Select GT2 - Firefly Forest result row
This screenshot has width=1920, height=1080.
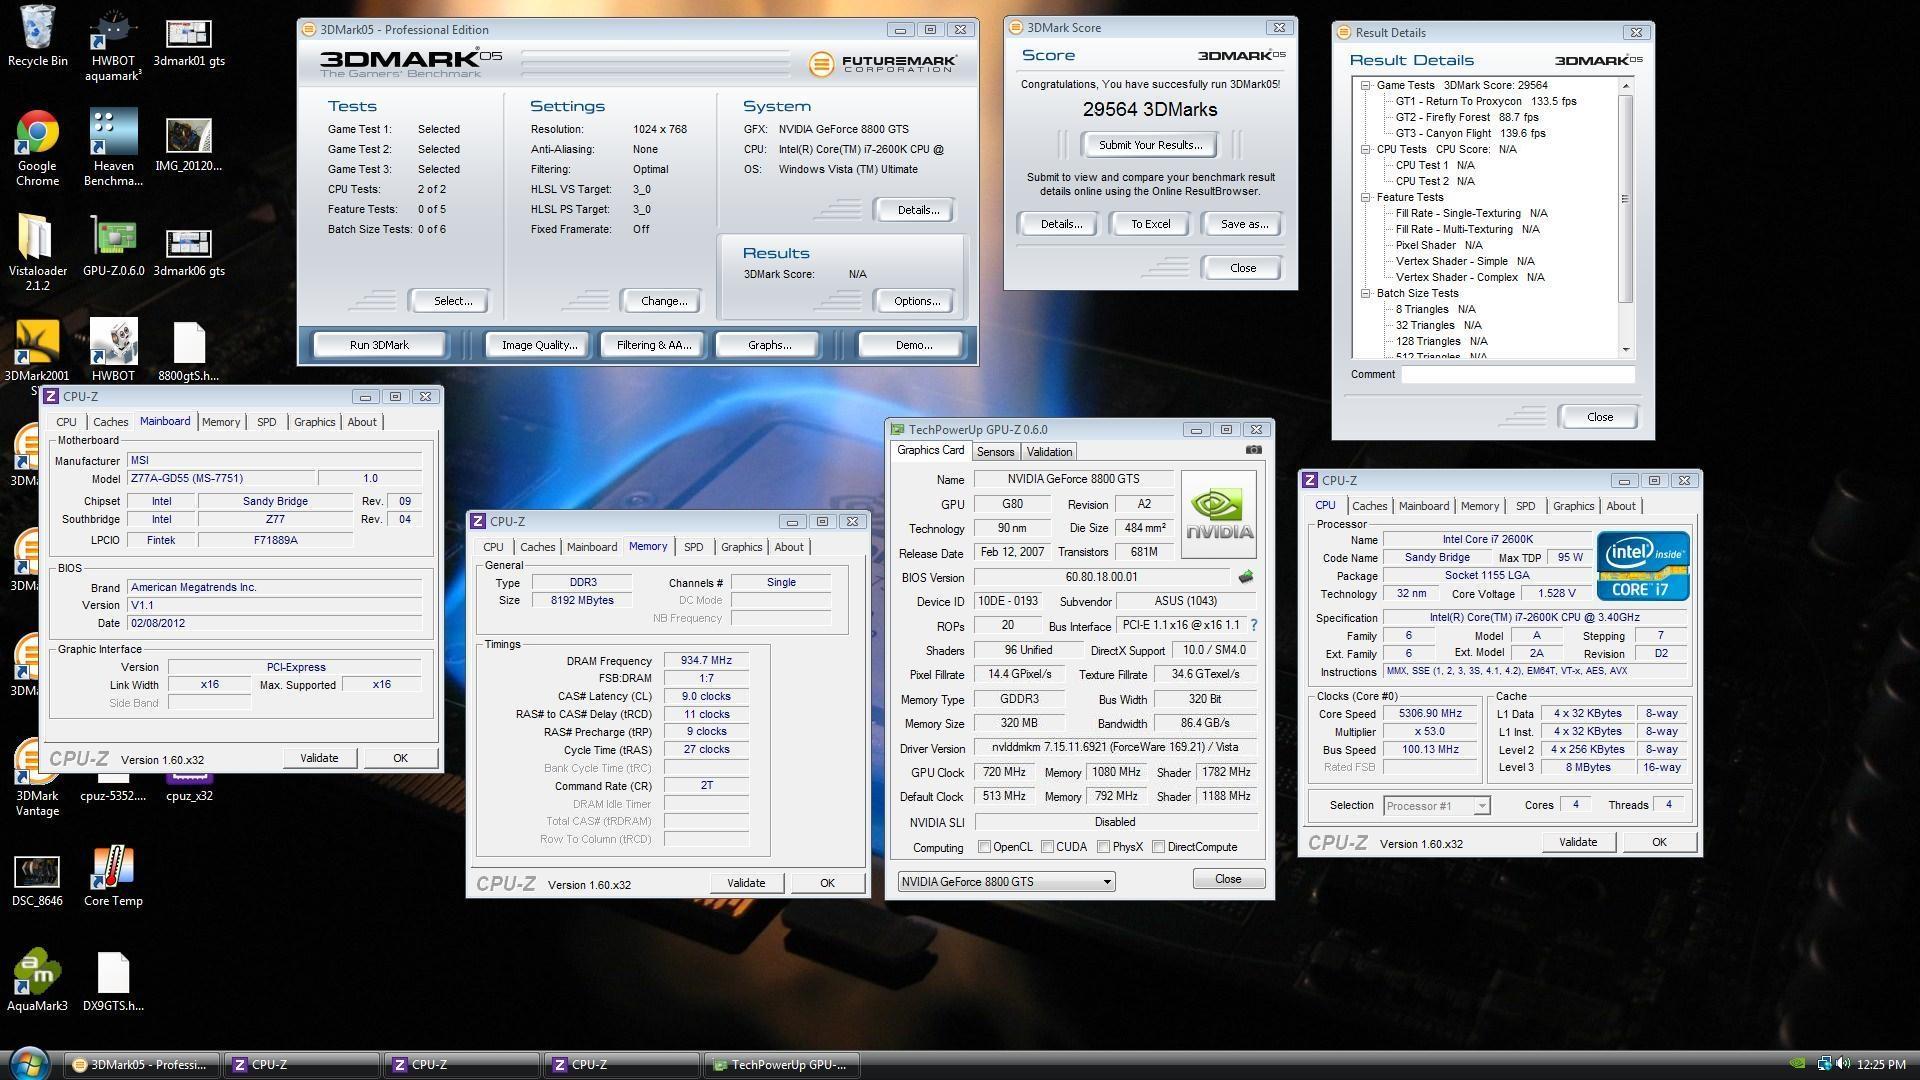pos(1467,117)
